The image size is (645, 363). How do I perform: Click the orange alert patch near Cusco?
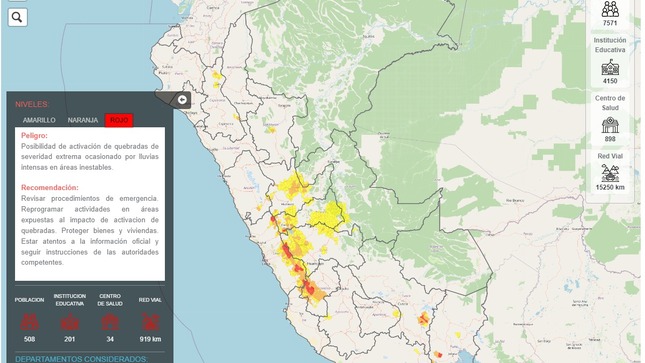[423, 319]
